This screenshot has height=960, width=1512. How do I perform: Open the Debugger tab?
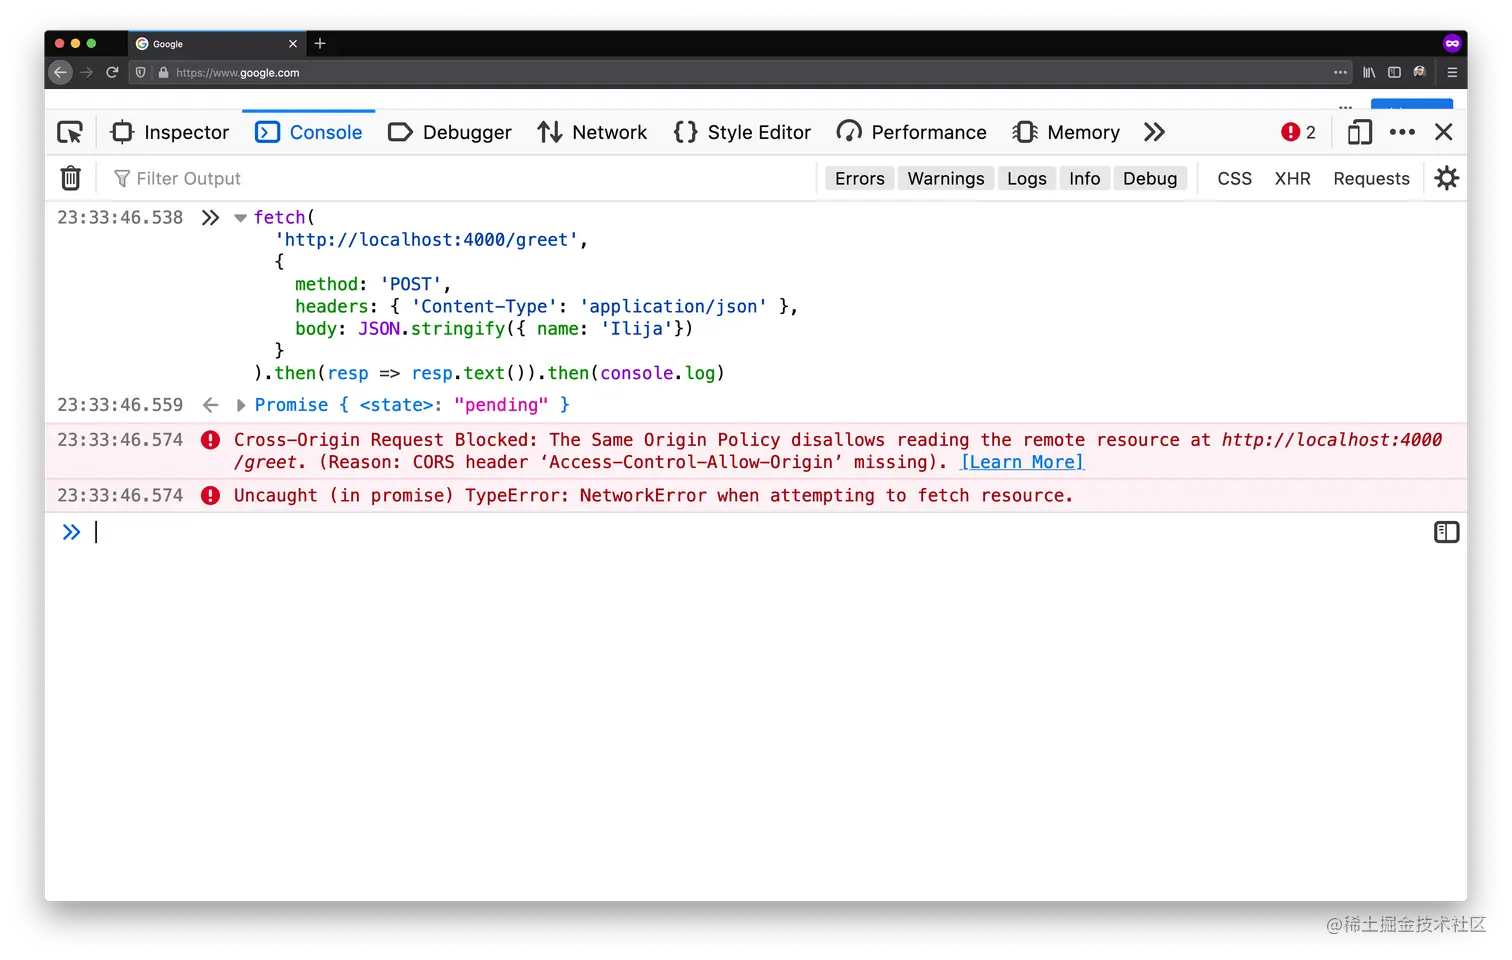point(449,132)
